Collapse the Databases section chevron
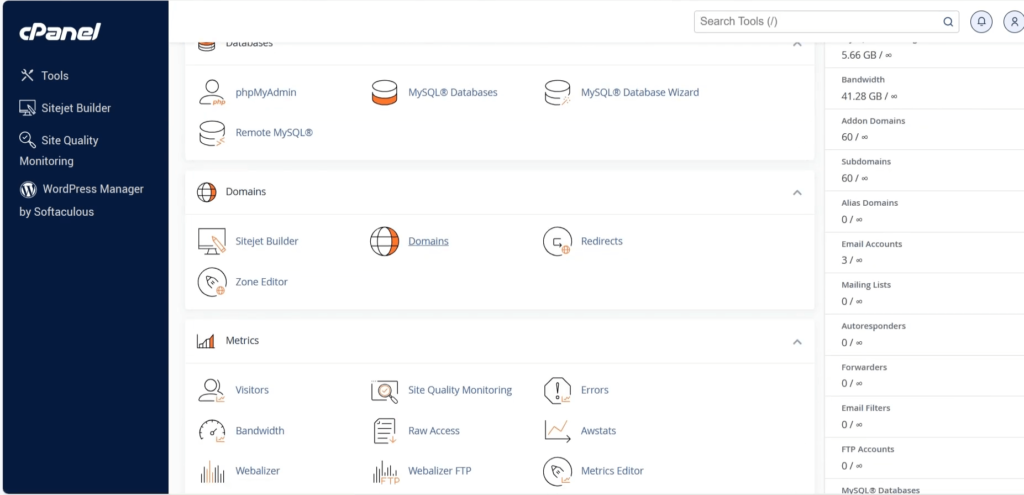The height and width of the screenshot is (495, 1024). click(x=797, y=44)
